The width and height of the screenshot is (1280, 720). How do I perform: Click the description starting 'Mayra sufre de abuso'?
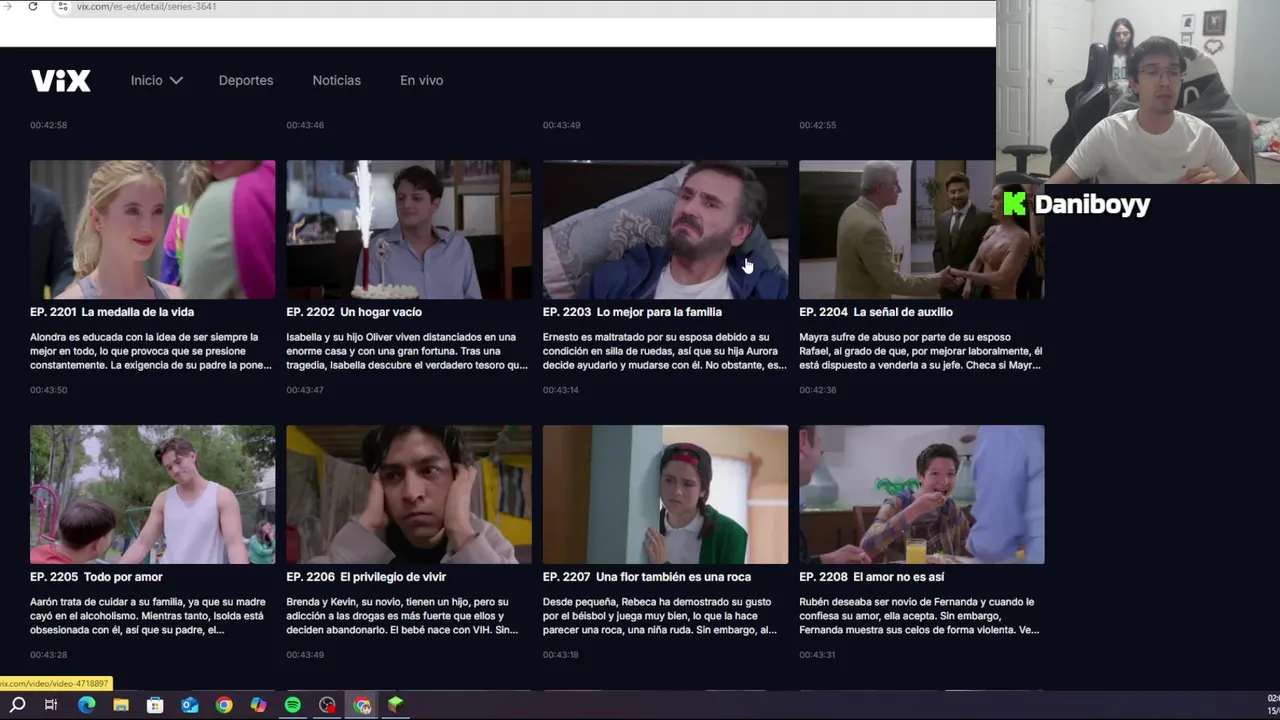[920, 351]
